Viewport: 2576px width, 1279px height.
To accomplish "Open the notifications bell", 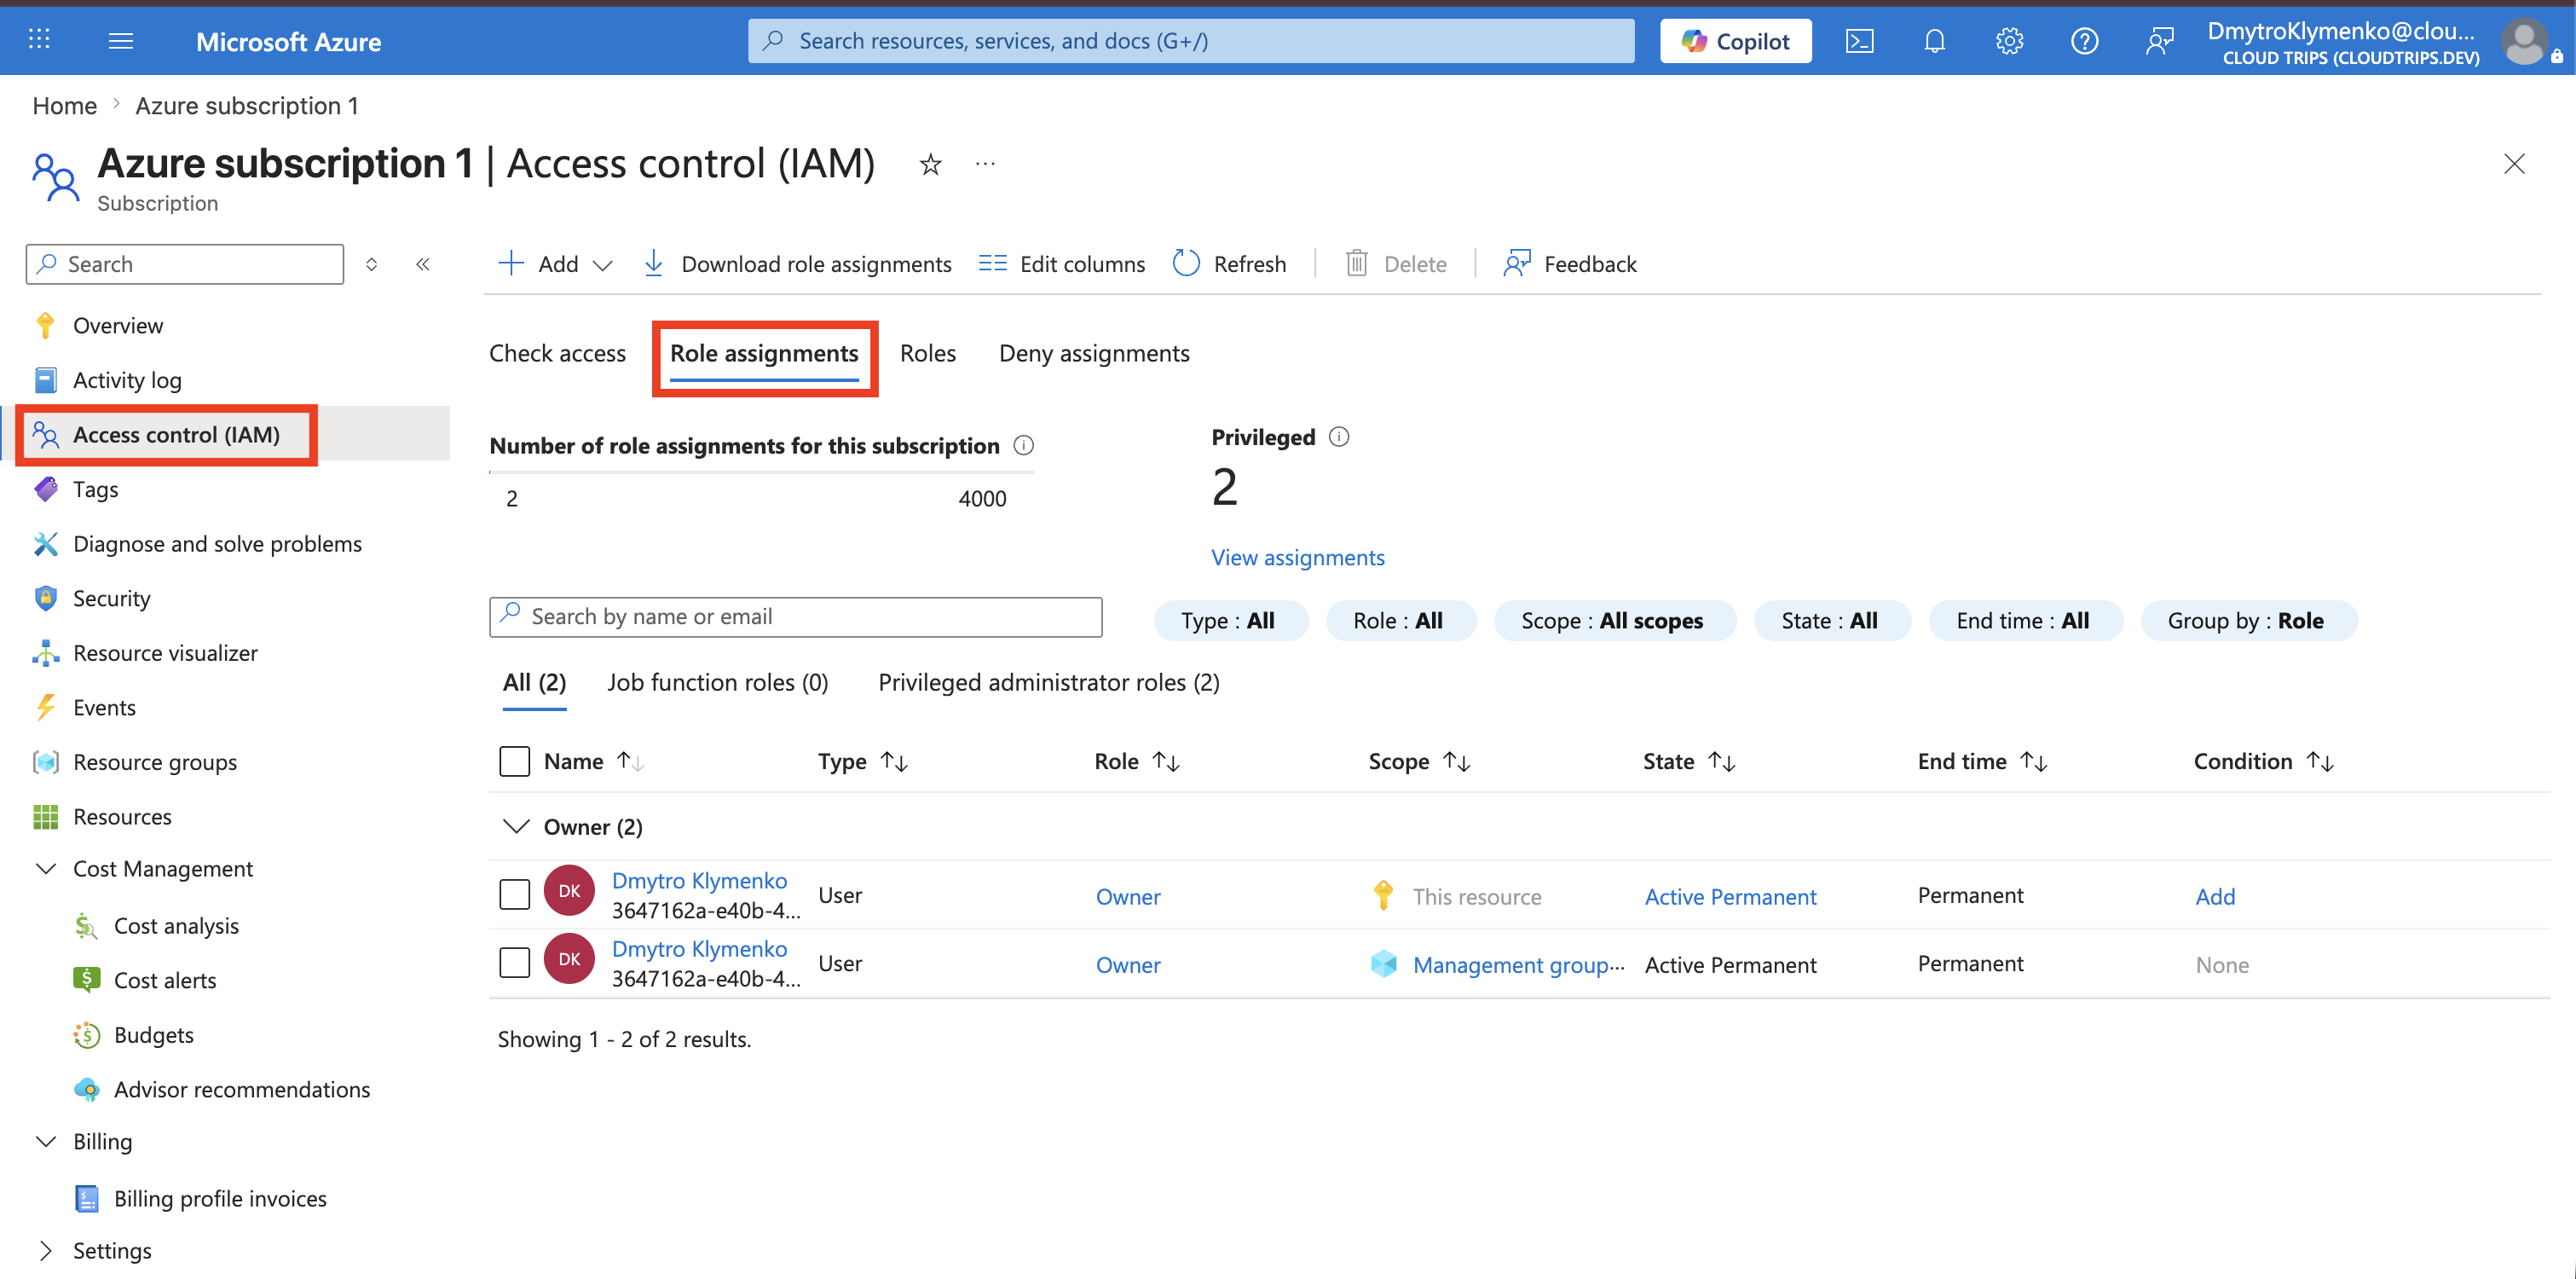I will tap(1934, 41).
